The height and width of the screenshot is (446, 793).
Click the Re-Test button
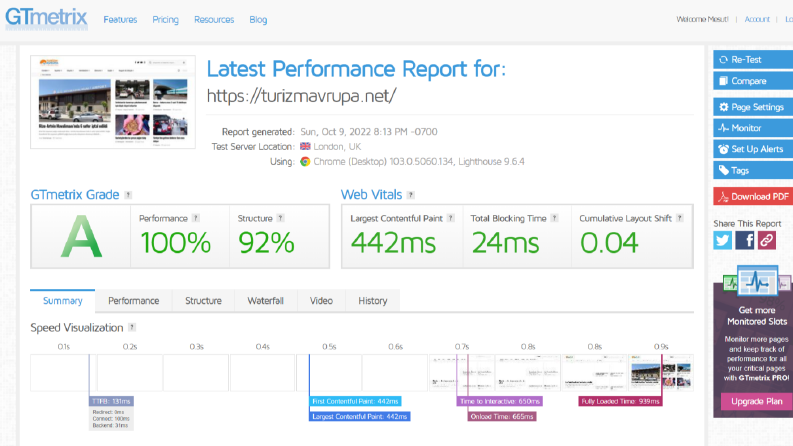753,60
